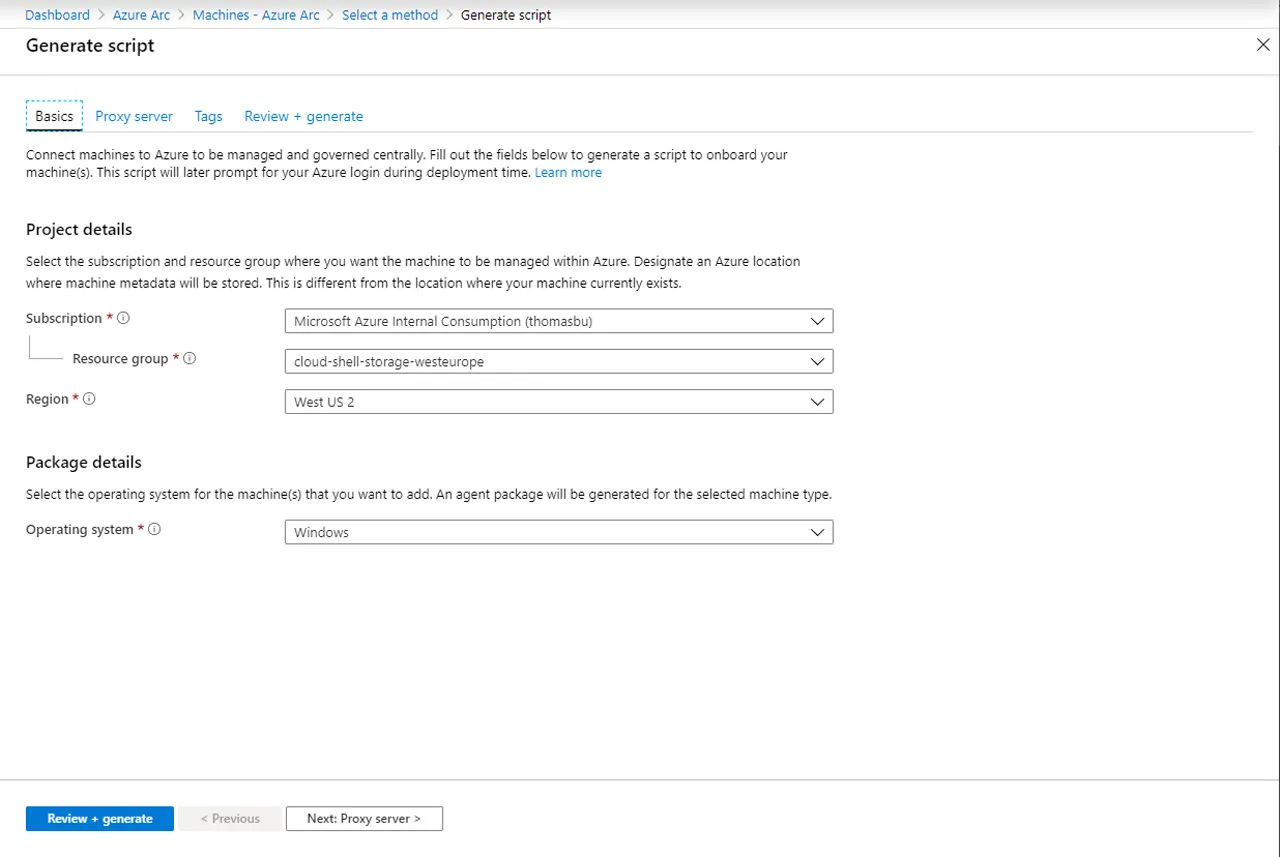Screen dimensions: 1280x857
Task: Click the Review + generate button
Action: 99,818
